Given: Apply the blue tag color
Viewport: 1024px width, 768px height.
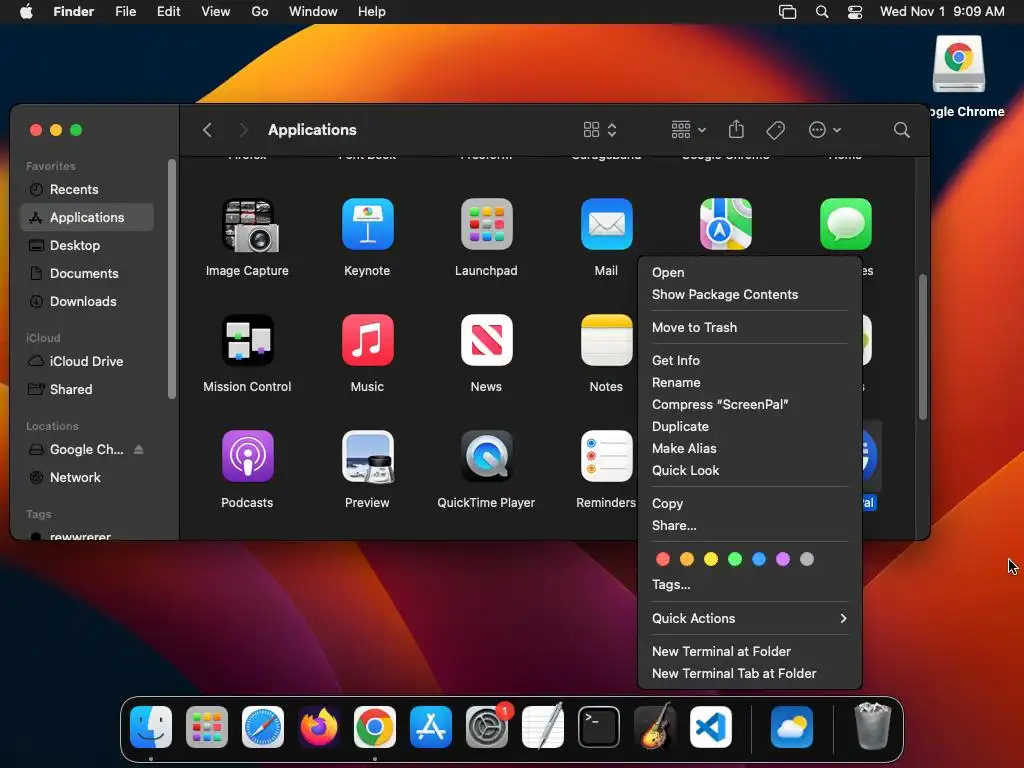Looking at the screenshot, I should 759,559.
